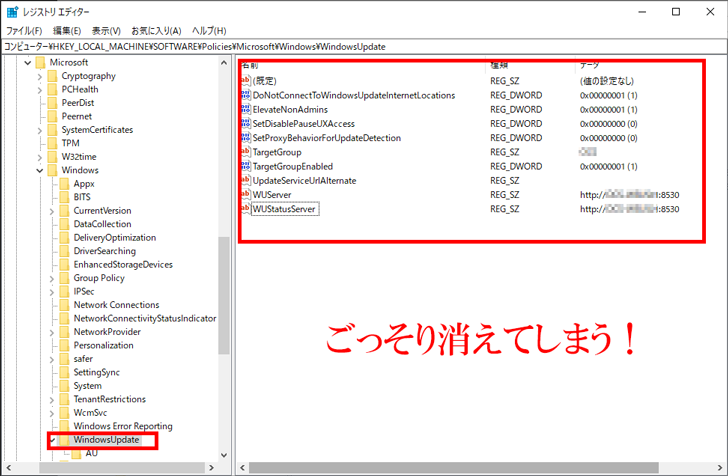Click the values pane scroll-left arrow
The height and width of the screenshot is (476, 728).
coord(242,467)
